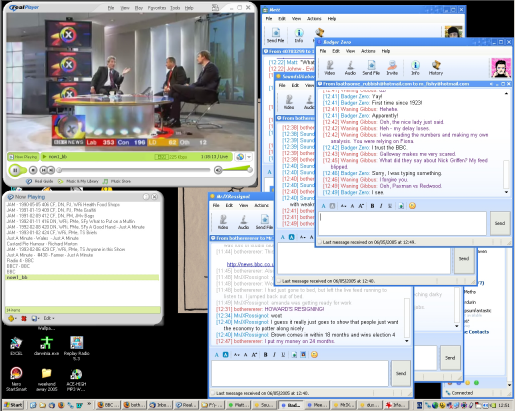Open contact Info in Badger Zero window
This screenshot has height=411, width=515.
click(415, 68)
